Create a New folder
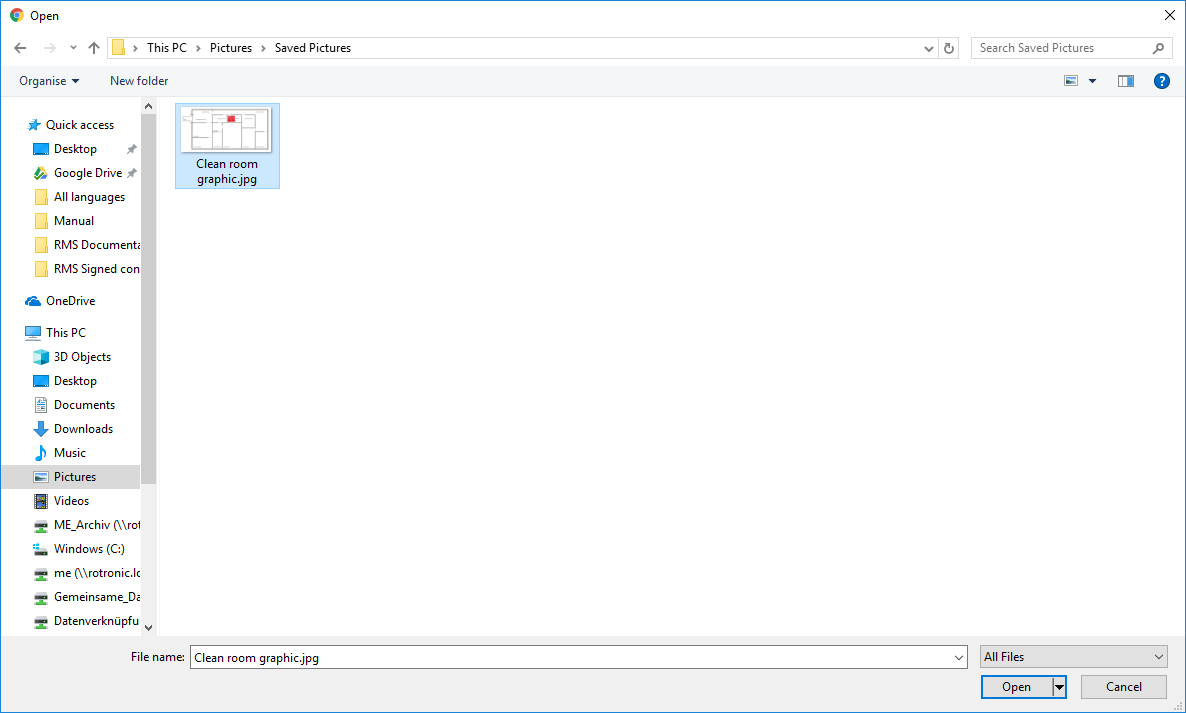The image size is (1186, 713). (139, 81)
